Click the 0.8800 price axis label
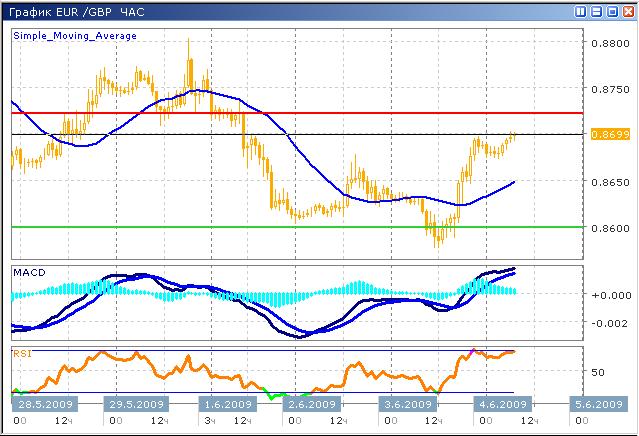This screenshot has width=639, height=436. coord(609,44)
